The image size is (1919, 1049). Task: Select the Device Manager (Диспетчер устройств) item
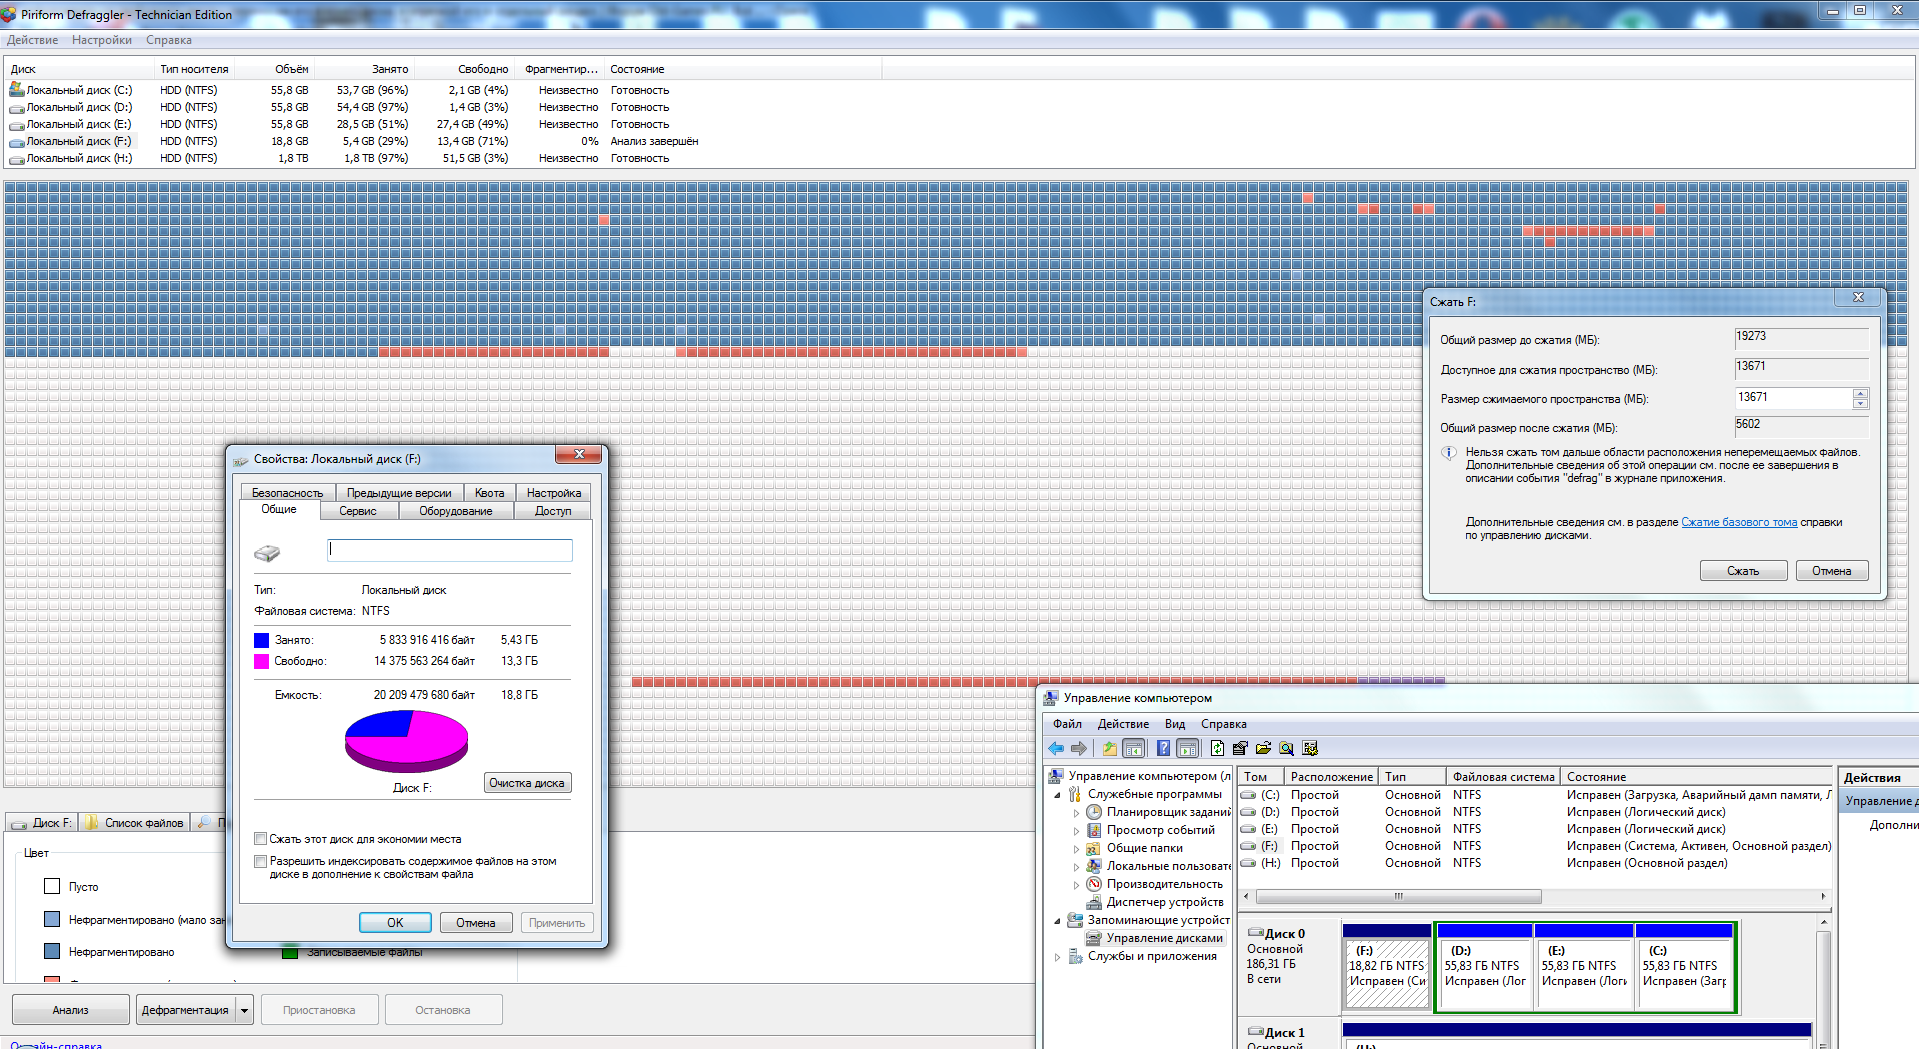coord(1164,902)
